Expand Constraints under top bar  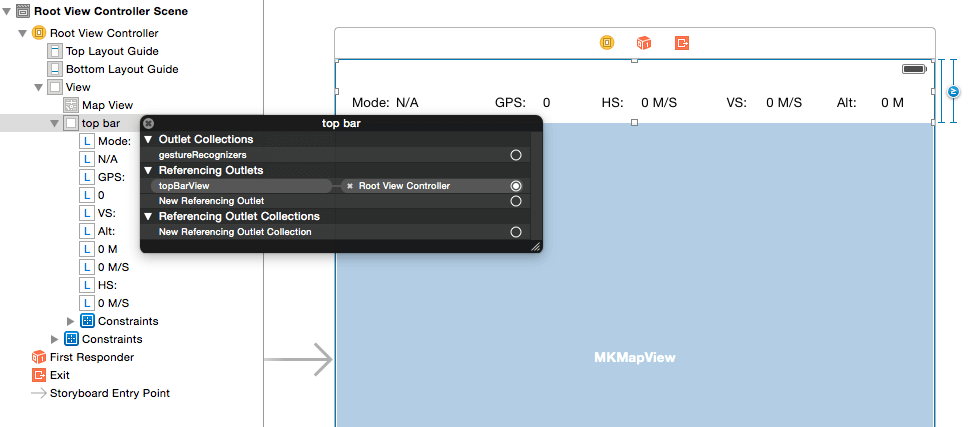tap(70, 321)
